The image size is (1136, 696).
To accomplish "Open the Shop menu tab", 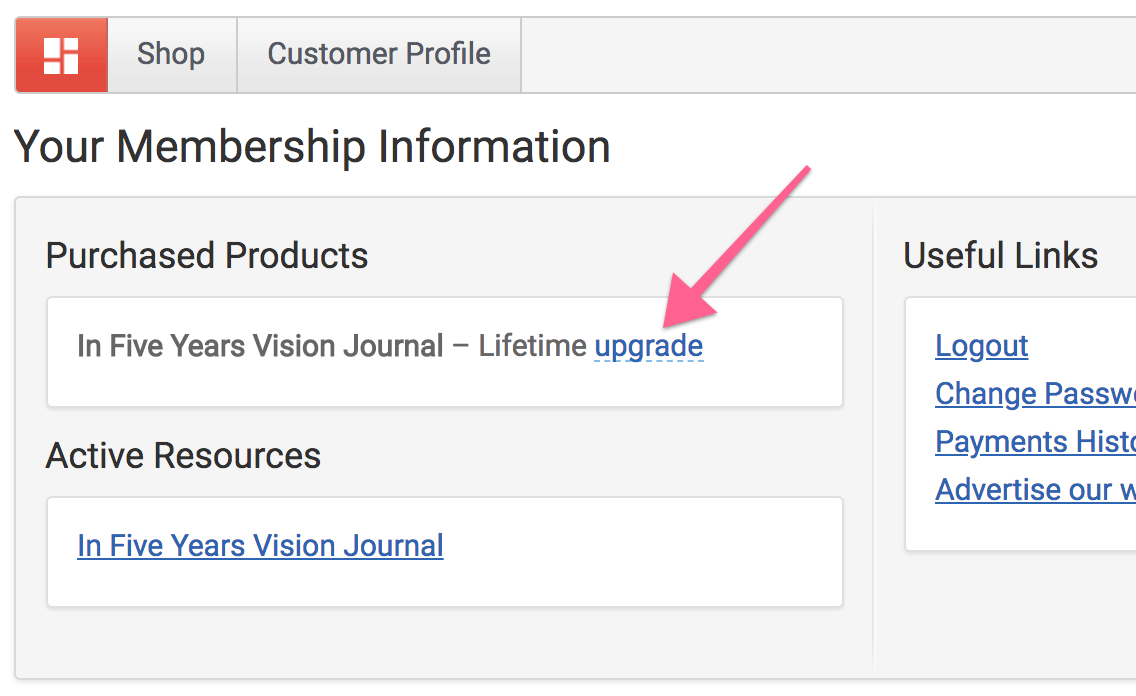I will (x=172, y=55).
